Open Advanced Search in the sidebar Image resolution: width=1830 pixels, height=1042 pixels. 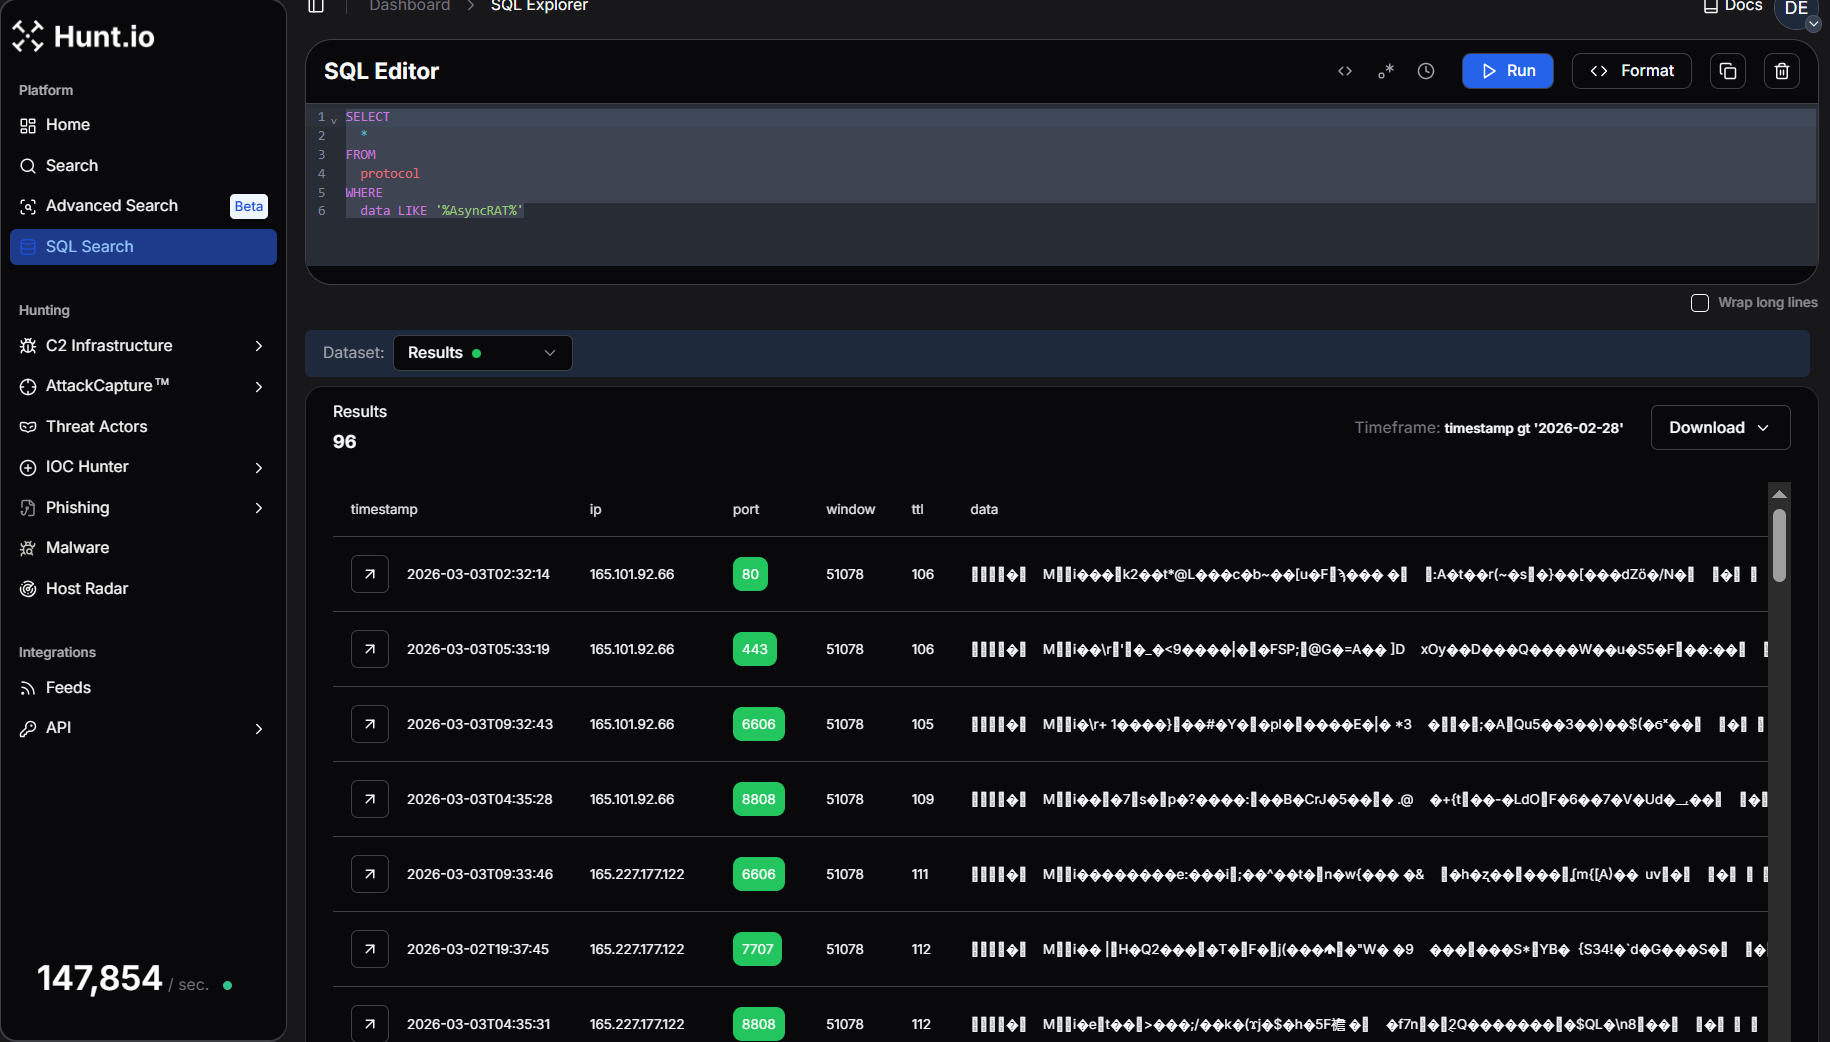point(112,206)
